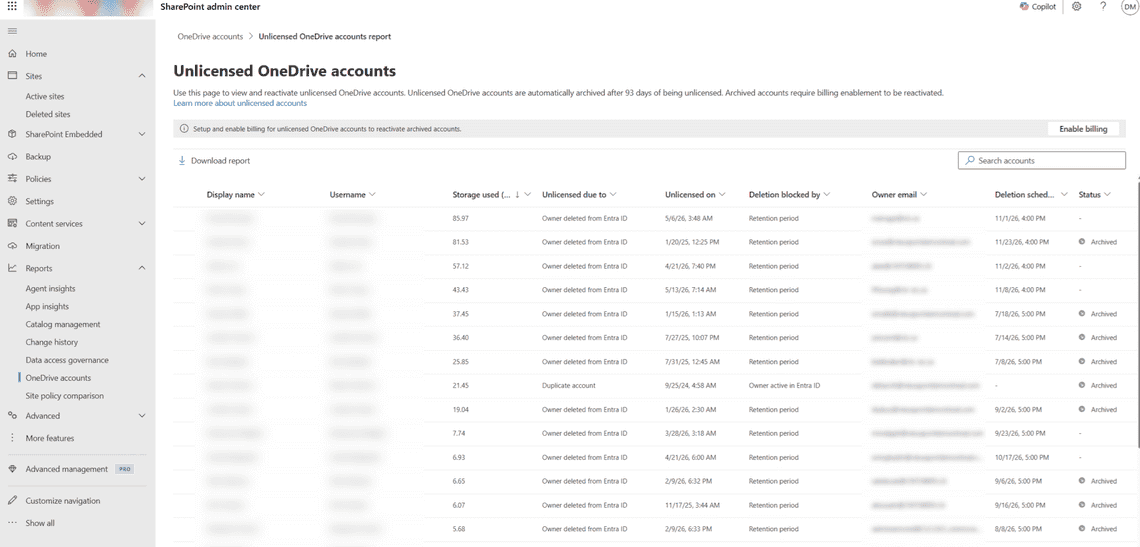Go to App insights report
The height and width of the screenshot is (547, 1140).
(x=47, y=306)
